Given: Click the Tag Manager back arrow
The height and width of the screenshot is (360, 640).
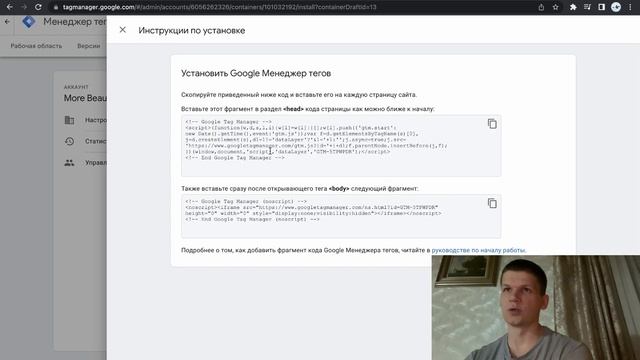Looking at the screenshot, I should pyautogui.click(x=7, y=22).
